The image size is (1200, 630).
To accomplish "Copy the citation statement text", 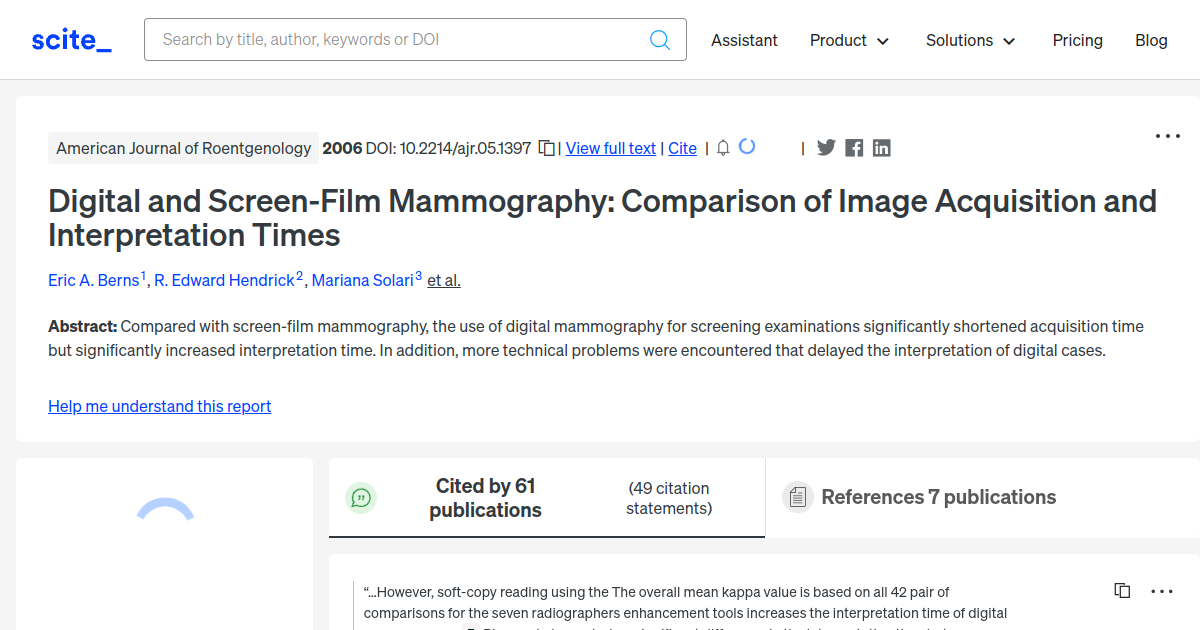I will (1121, 590).
